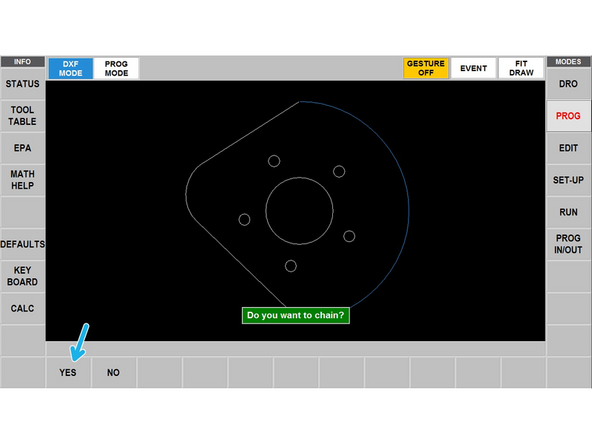
Task: Click the MODES column header
Action: 568,62
